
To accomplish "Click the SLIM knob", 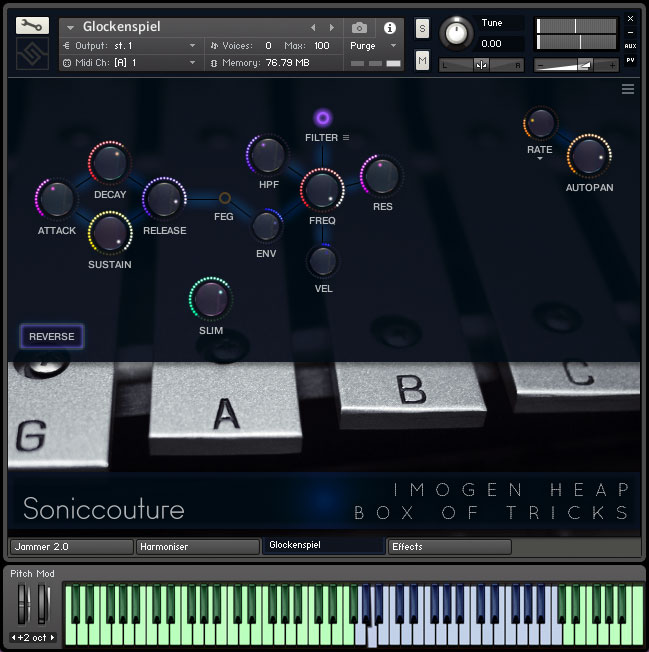I will pyautogui.click(x=210, y=299).
